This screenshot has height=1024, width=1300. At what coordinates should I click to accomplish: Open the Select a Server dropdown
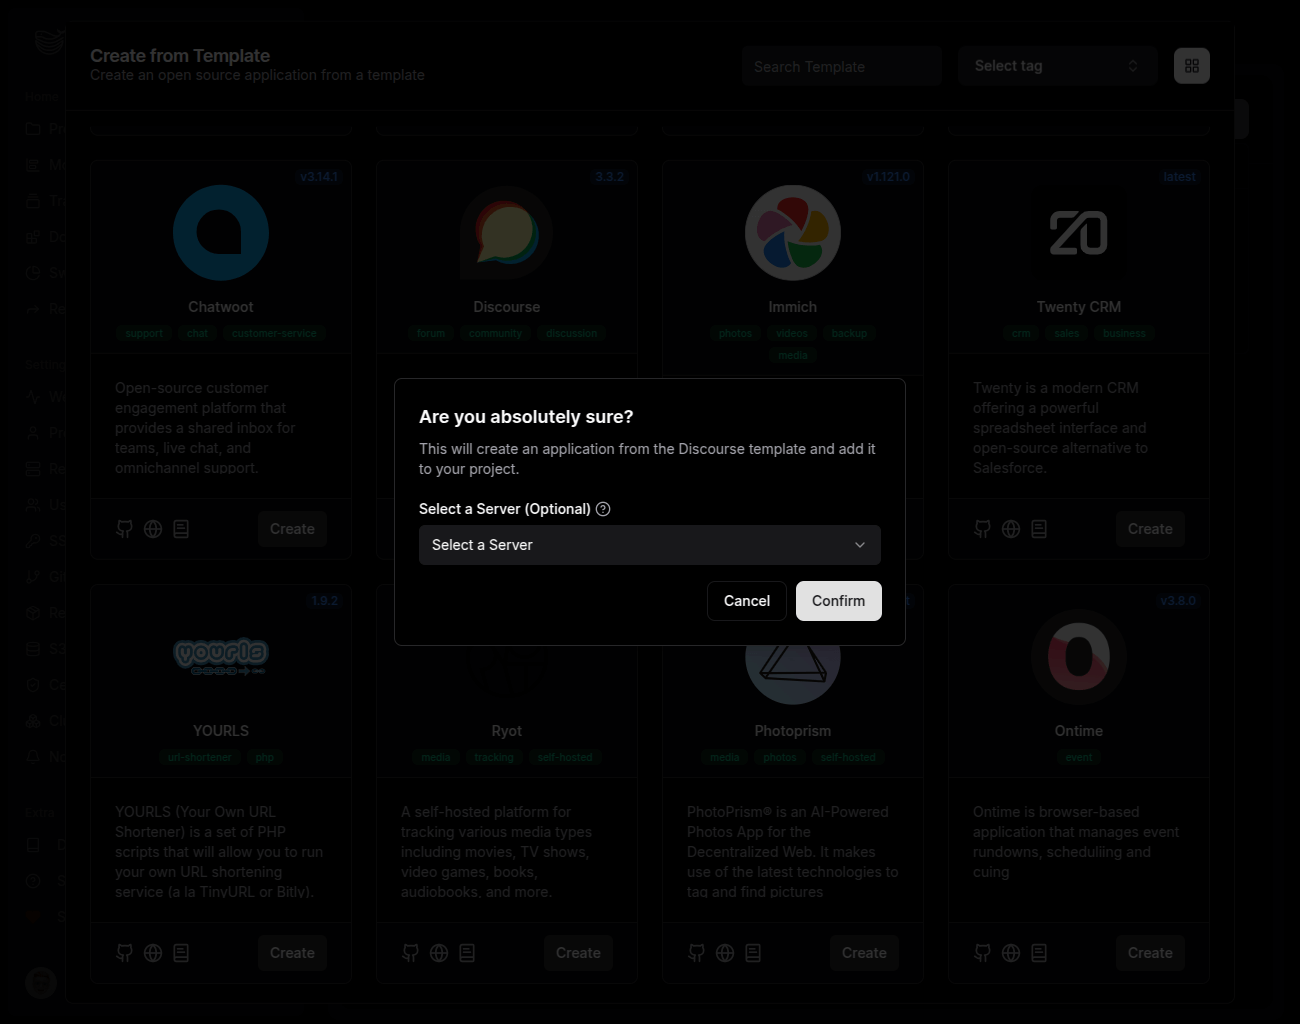[x=650, y=545]
